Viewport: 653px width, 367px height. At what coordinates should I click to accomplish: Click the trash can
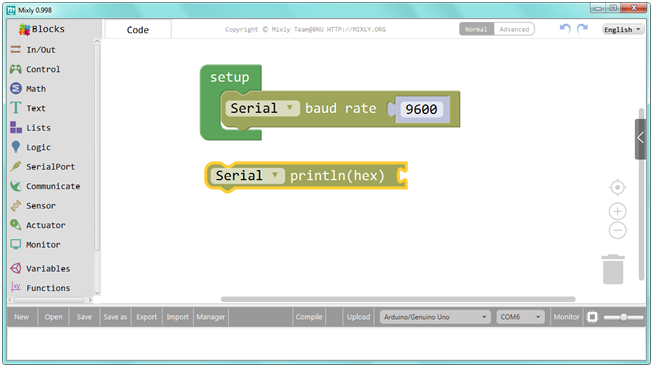tap(613, 269)
